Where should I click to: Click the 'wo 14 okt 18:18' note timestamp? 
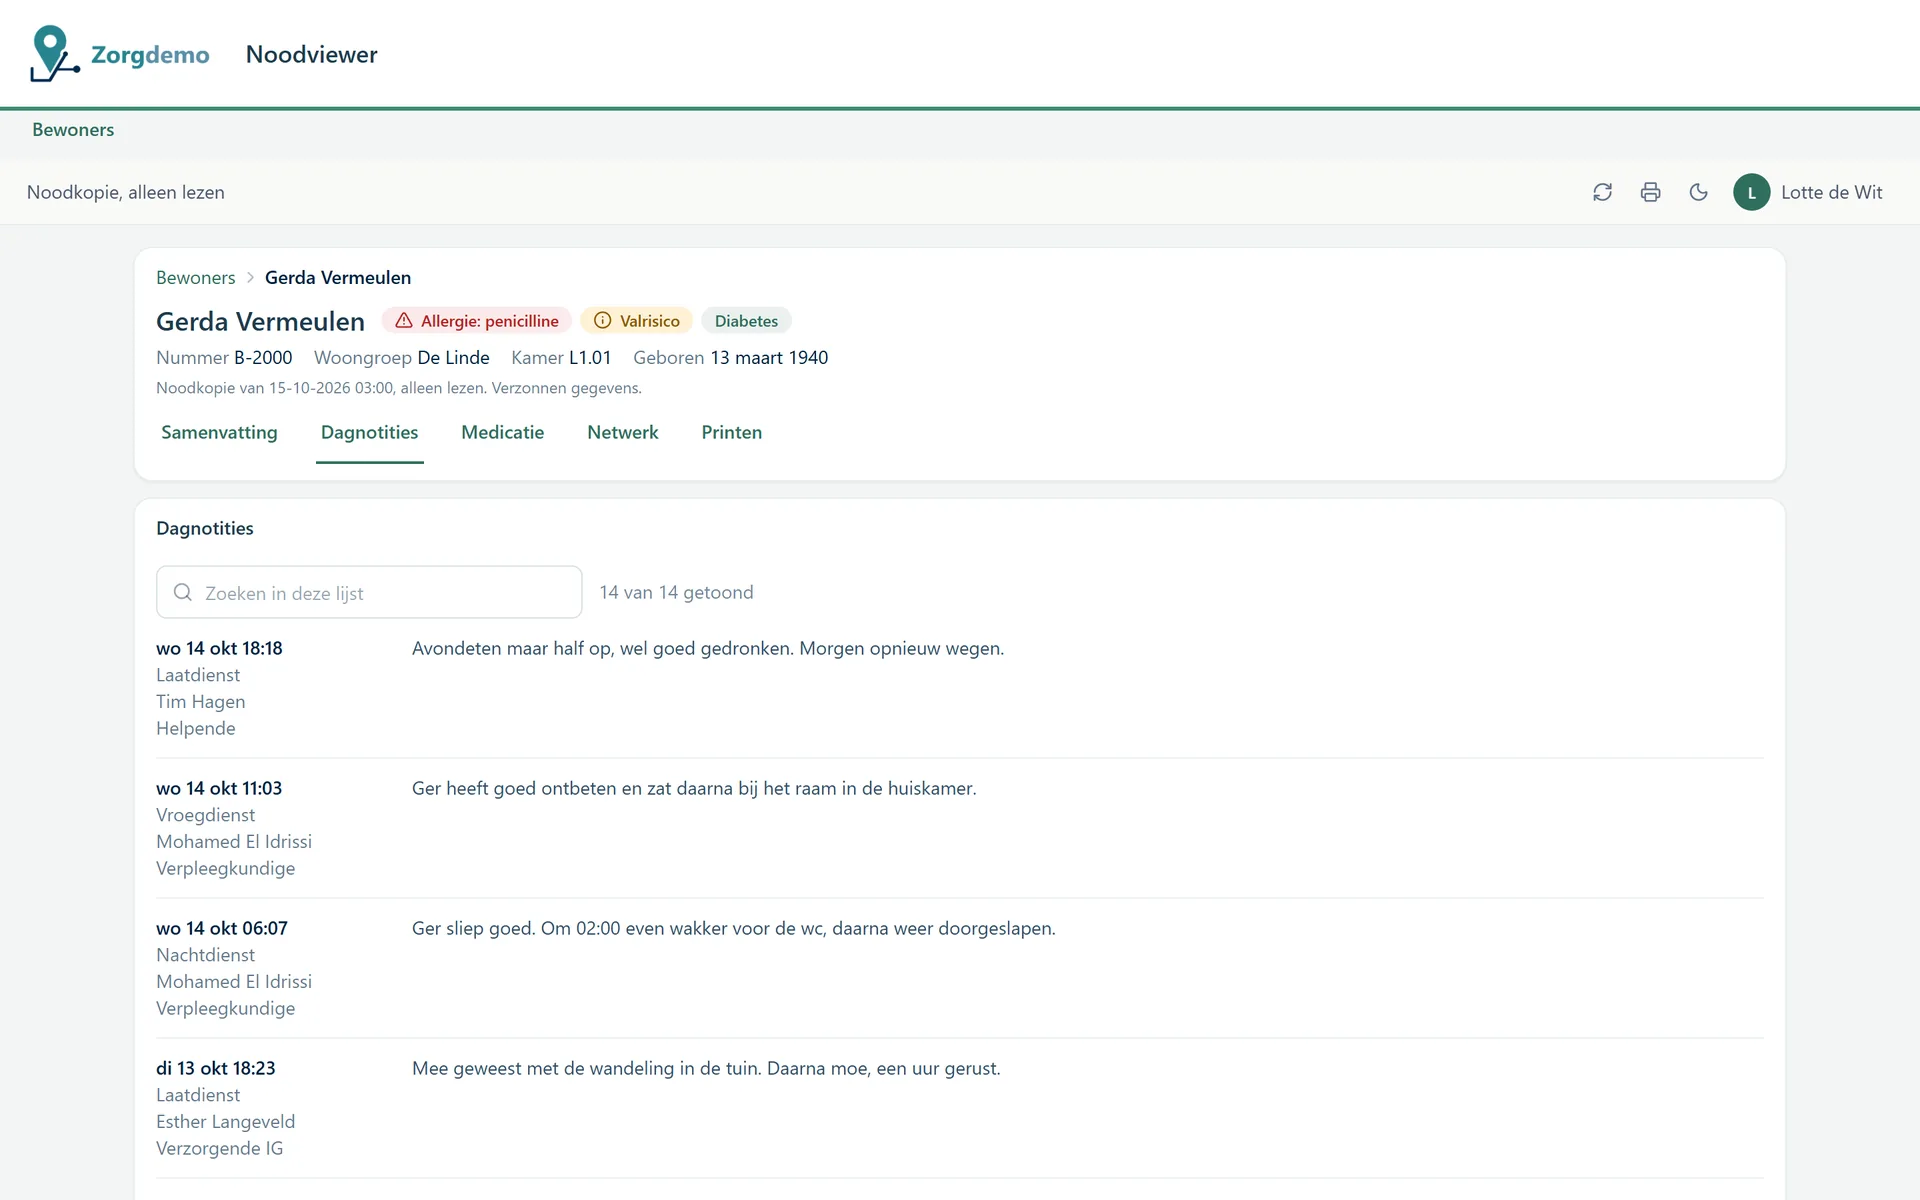click(x=219, y=648)
